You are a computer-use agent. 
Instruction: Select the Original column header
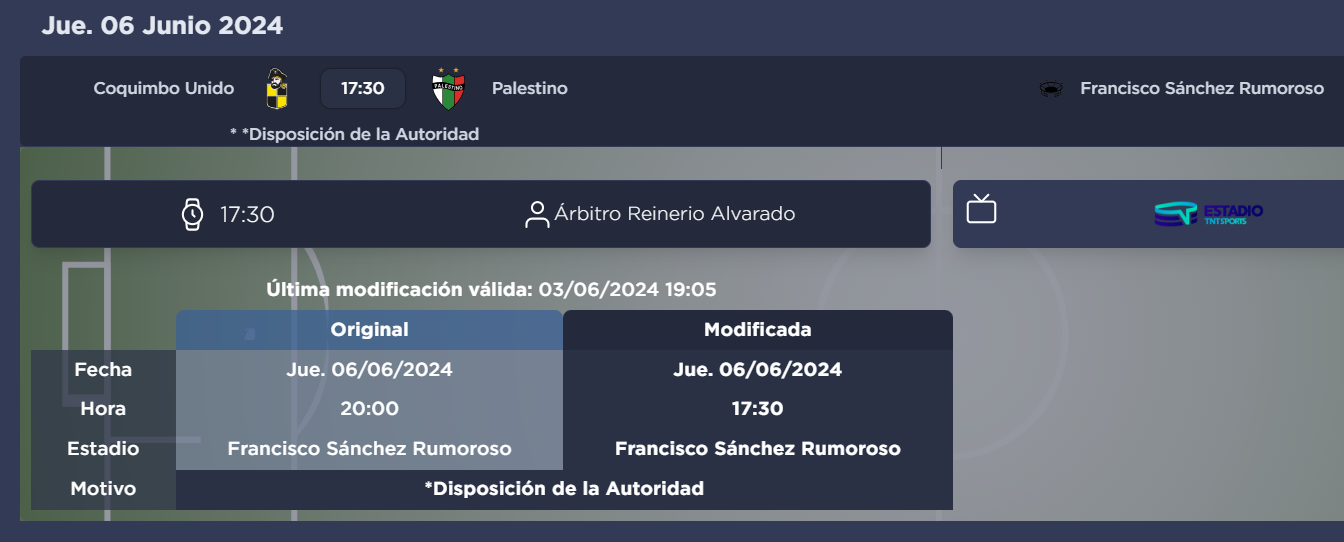[x=369, y=330]
